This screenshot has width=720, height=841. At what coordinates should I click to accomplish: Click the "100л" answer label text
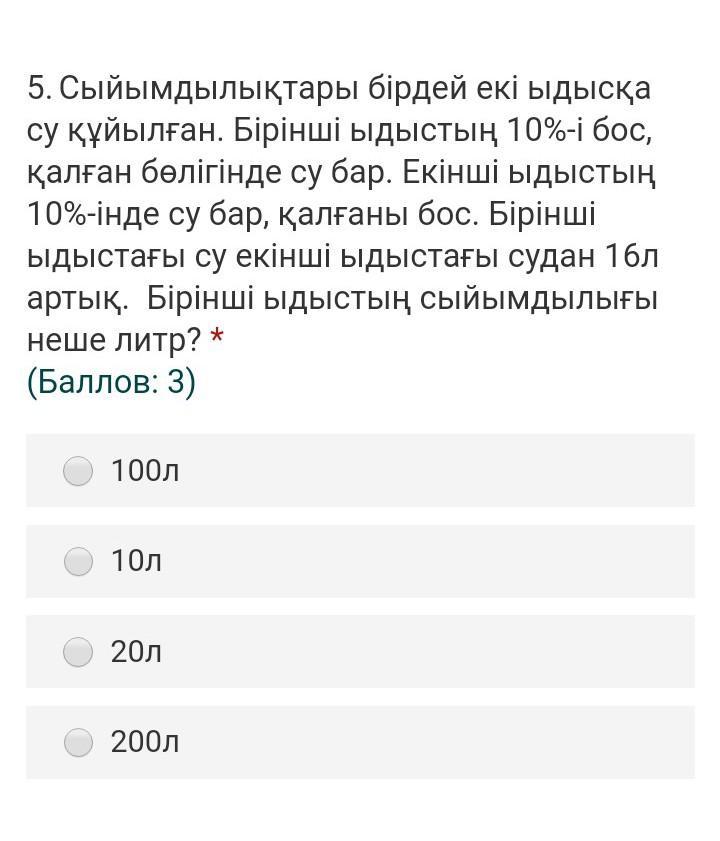[145, 470]
